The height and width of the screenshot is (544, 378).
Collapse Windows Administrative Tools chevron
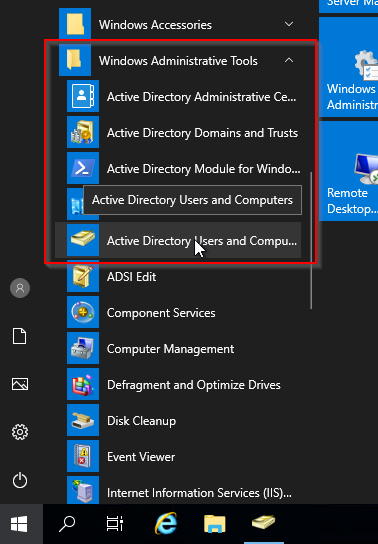point(289,60)
